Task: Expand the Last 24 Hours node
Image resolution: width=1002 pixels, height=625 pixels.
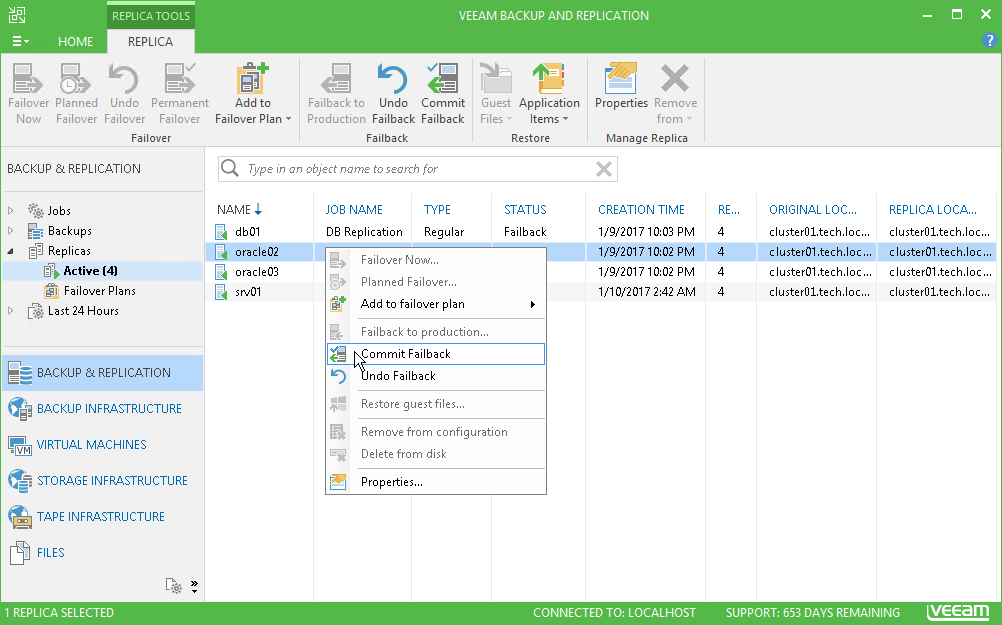Action: [x=10, y=311]
